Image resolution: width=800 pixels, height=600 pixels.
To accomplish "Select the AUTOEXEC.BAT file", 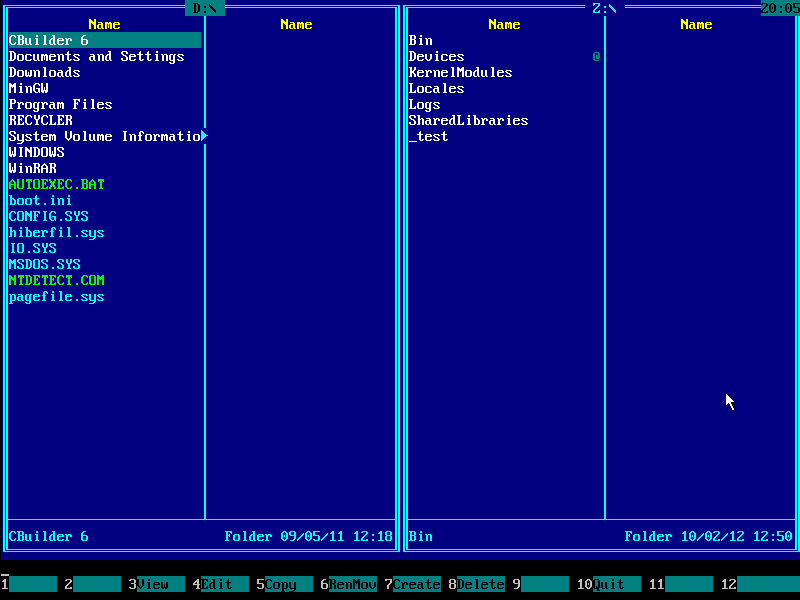I will click(x=57, y=184).
